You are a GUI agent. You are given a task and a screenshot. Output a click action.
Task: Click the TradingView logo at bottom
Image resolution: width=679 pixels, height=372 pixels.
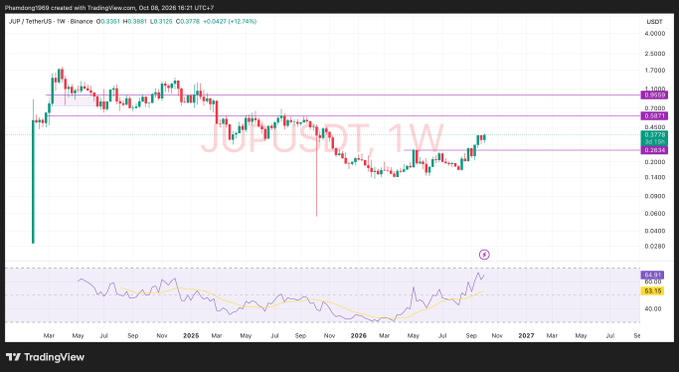(x=45, y=357)
